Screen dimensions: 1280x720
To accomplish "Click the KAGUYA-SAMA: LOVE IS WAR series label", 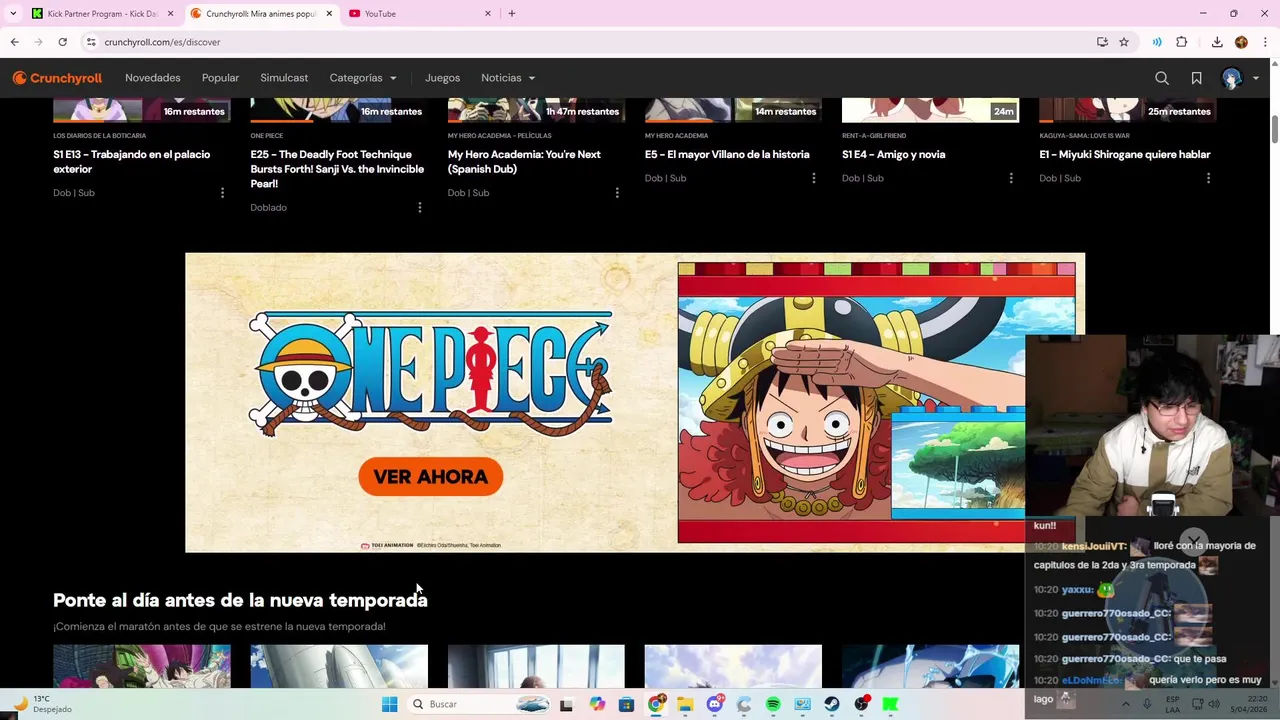I will pos(1084,135).
